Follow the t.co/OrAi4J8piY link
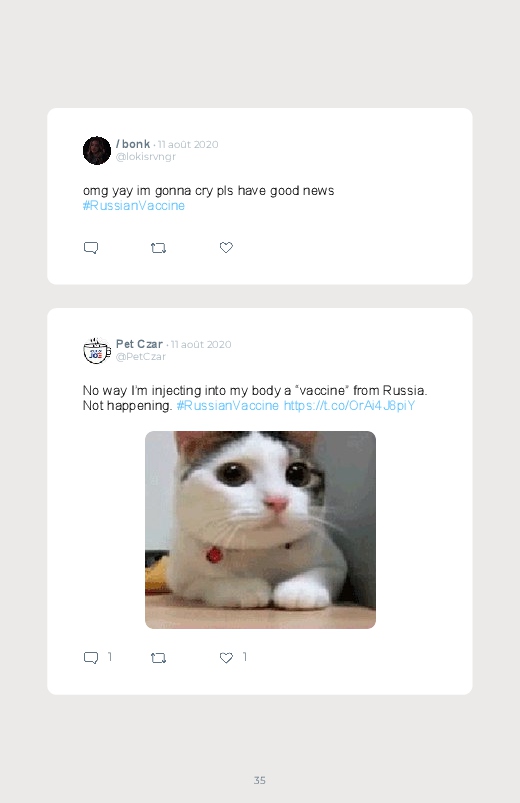This screenshot has height=803, width=520. coord(349,406)
